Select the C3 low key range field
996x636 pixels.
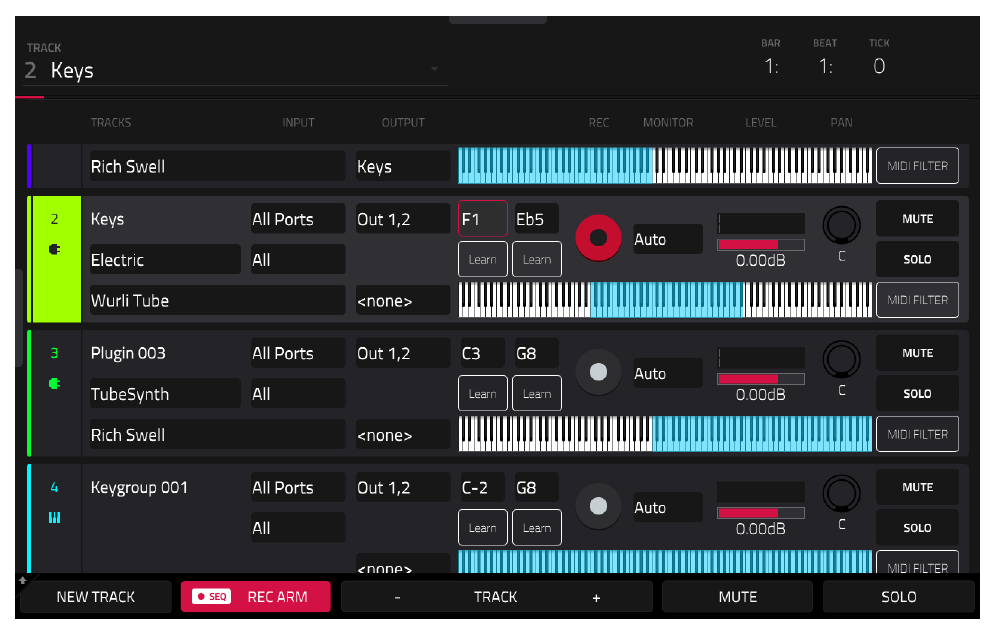(x=483, y=353)
